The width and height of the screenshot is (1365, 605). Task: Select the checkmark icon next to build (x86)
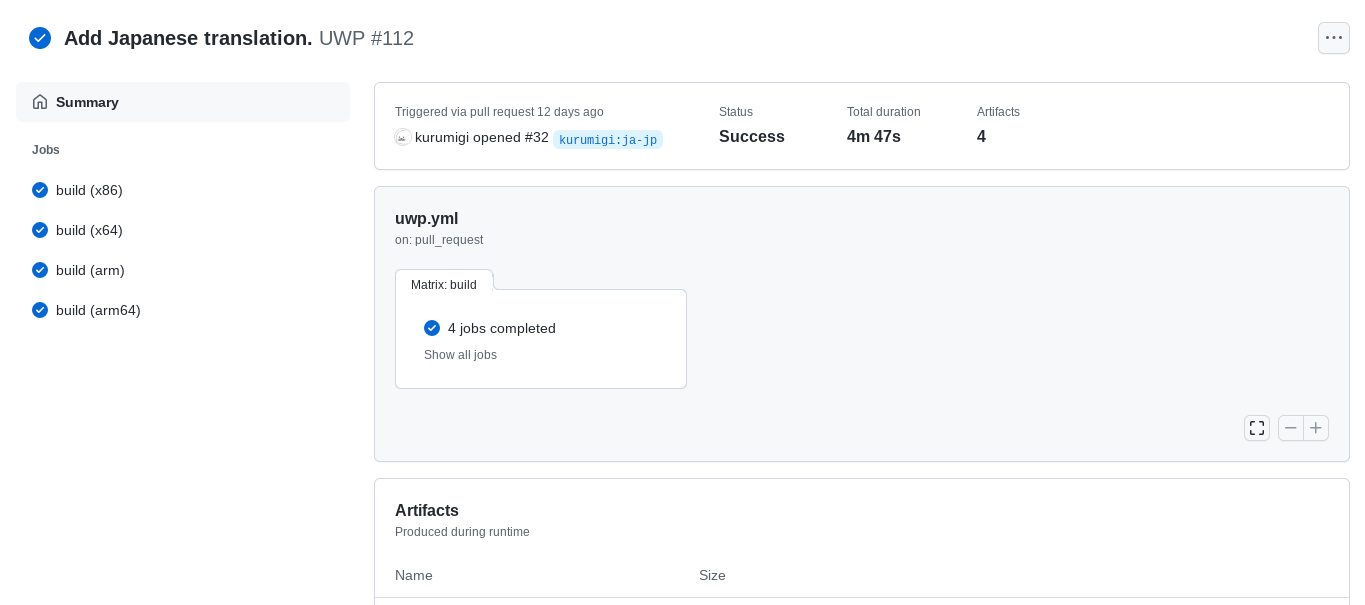pyautogui.click(x=40, y=190)
